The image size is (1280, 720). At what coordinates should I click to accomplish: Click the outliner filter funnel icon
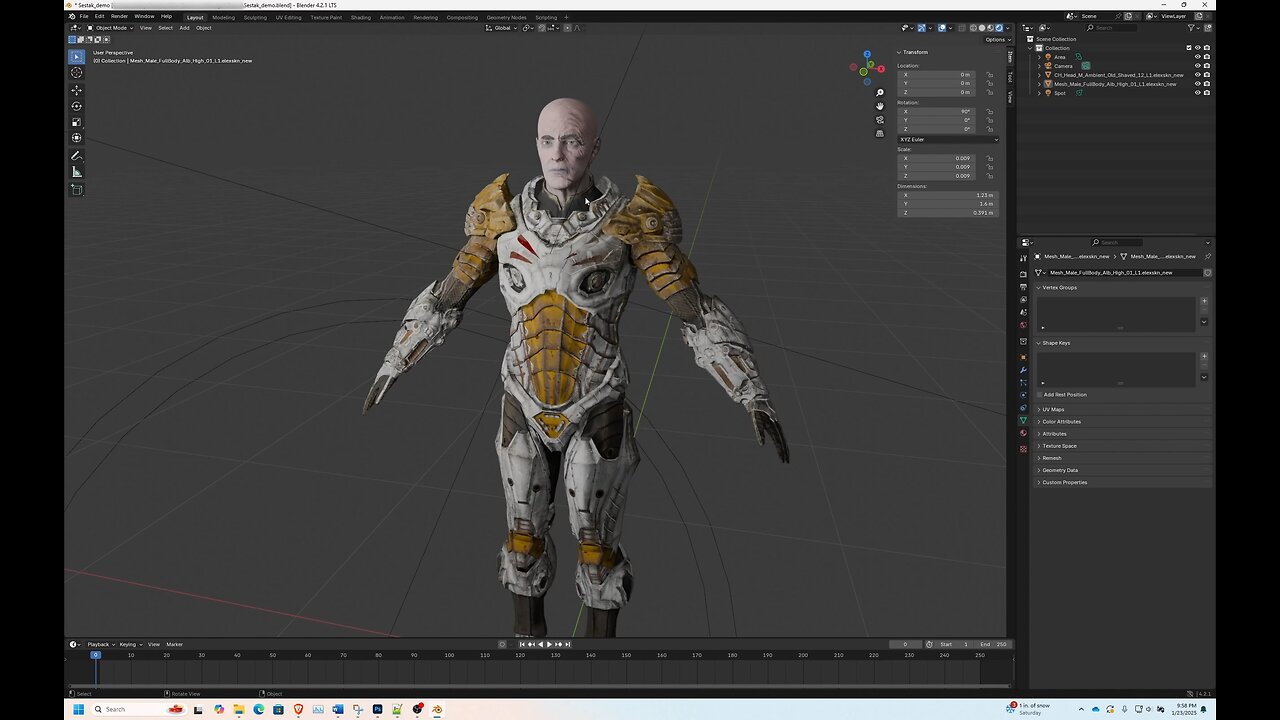click(1192, 27)
